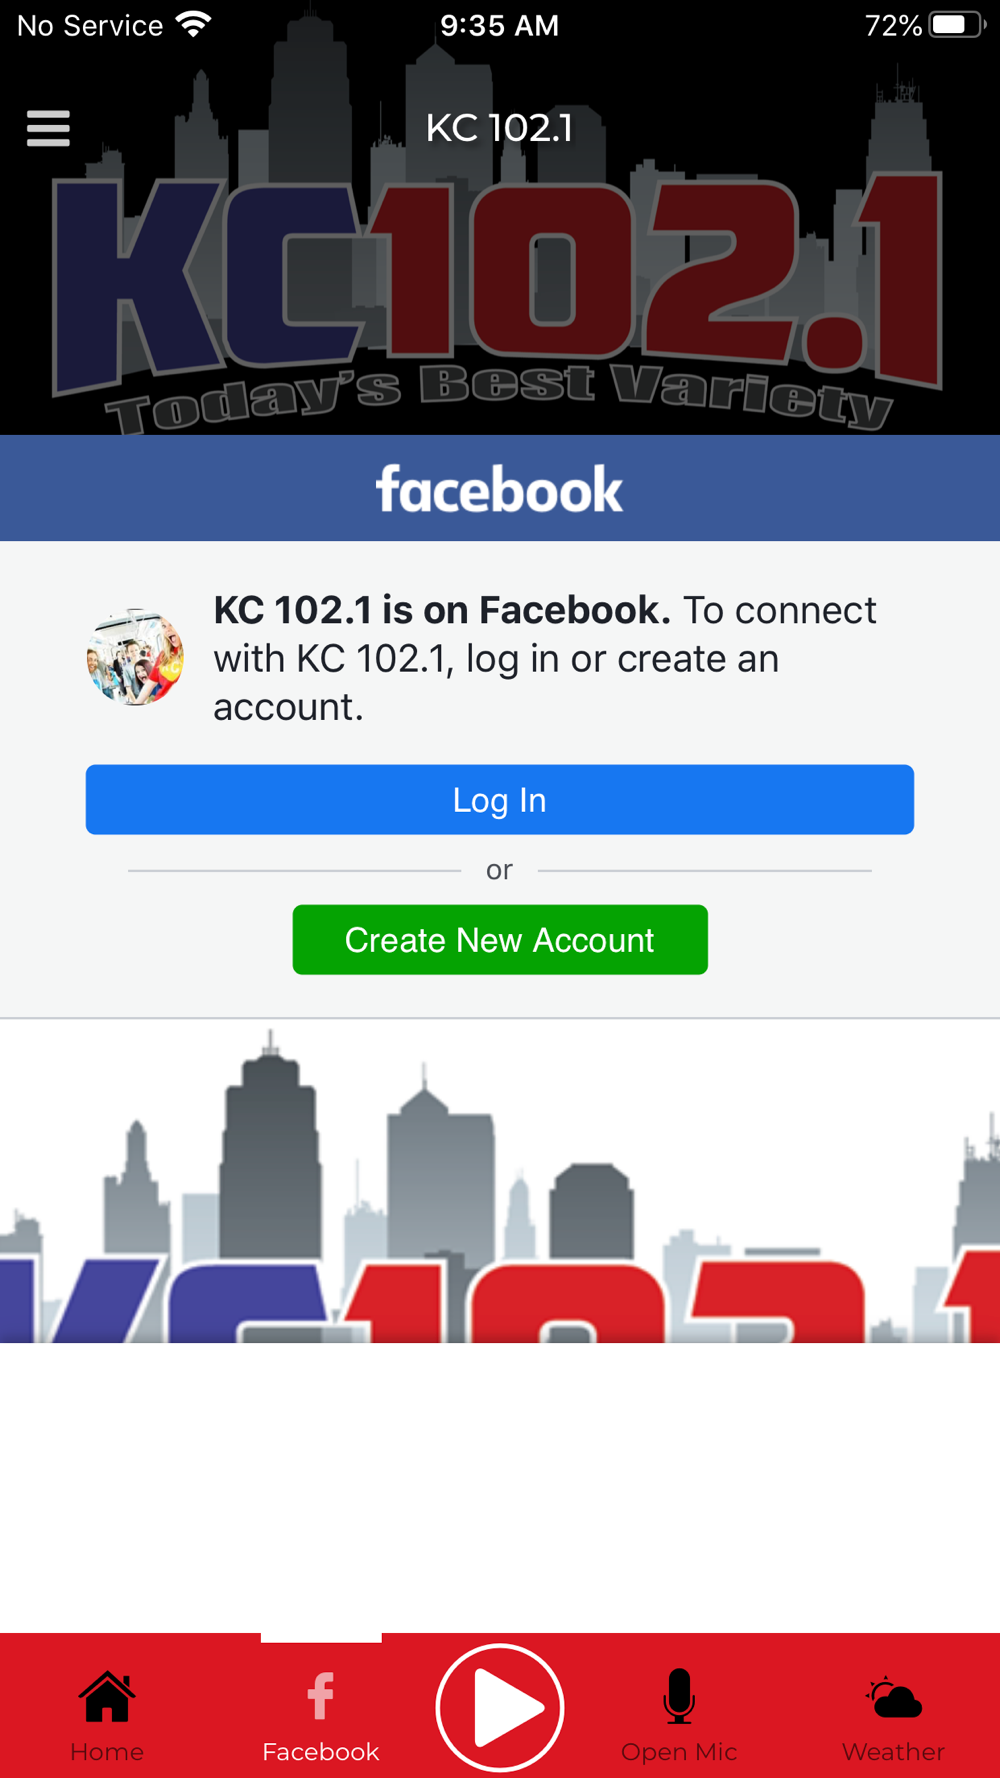The height and width of the screenshot is (1778, 1000).
Task: Tap the Wi-Fi status icon
Action: (194, 24)
